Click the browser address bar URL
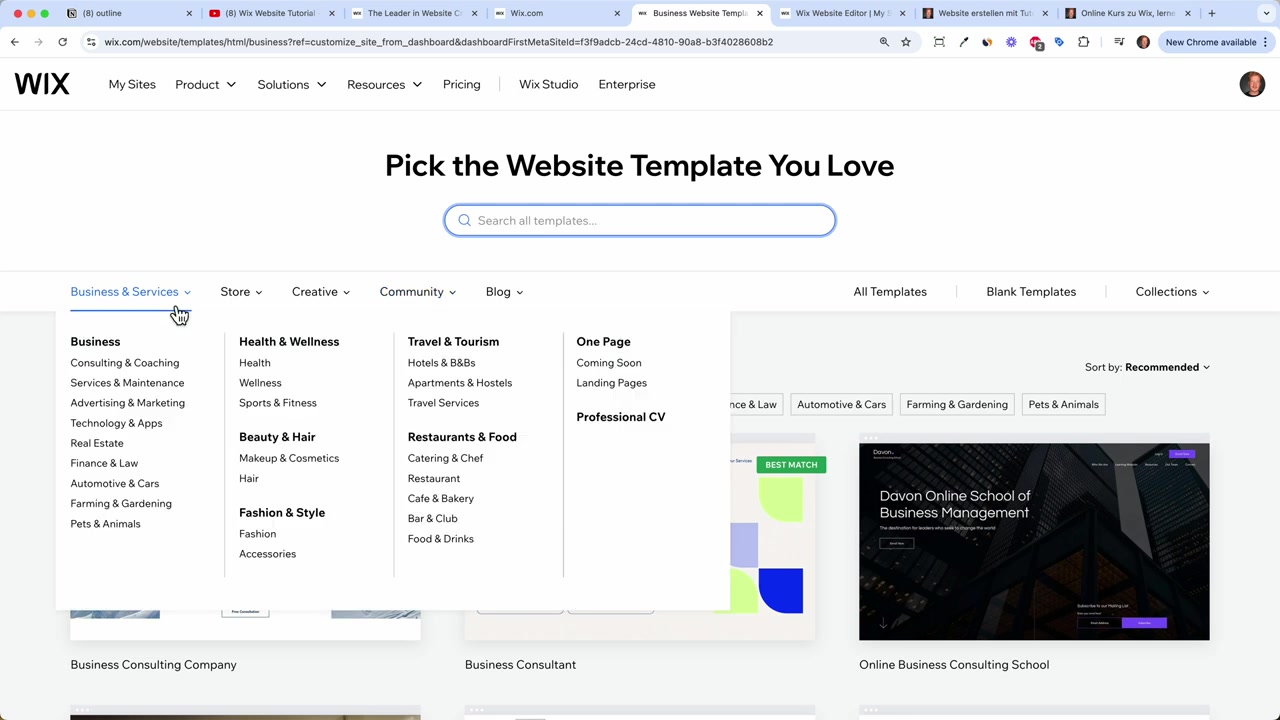This screenshot has height=720, width=1280. (x=439, y=42)
